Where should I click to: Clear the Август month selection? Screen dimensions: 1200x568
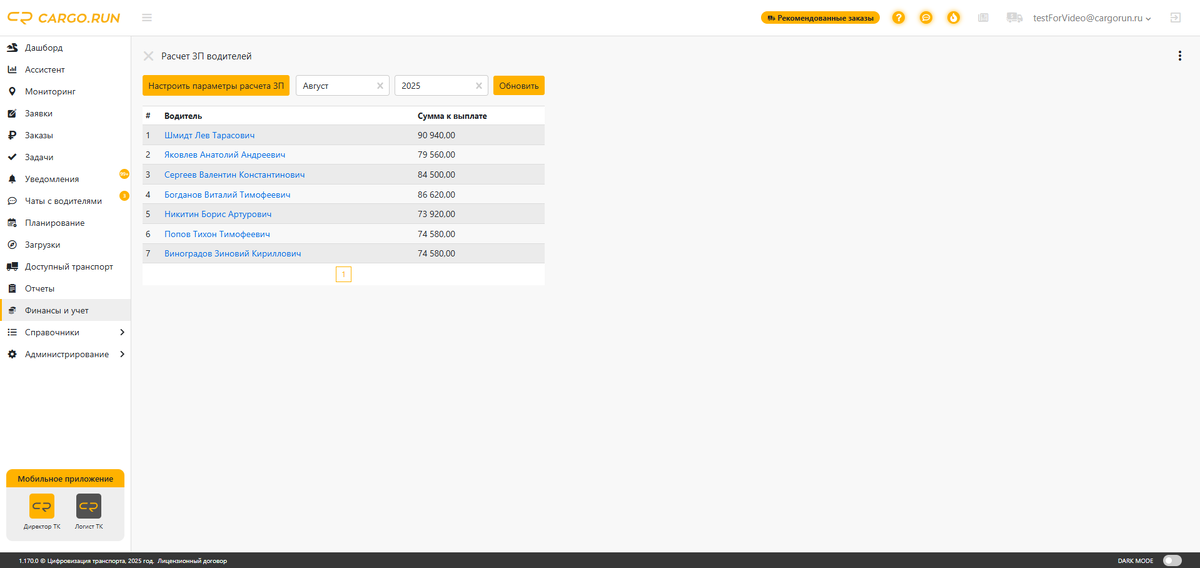point(380,86)
